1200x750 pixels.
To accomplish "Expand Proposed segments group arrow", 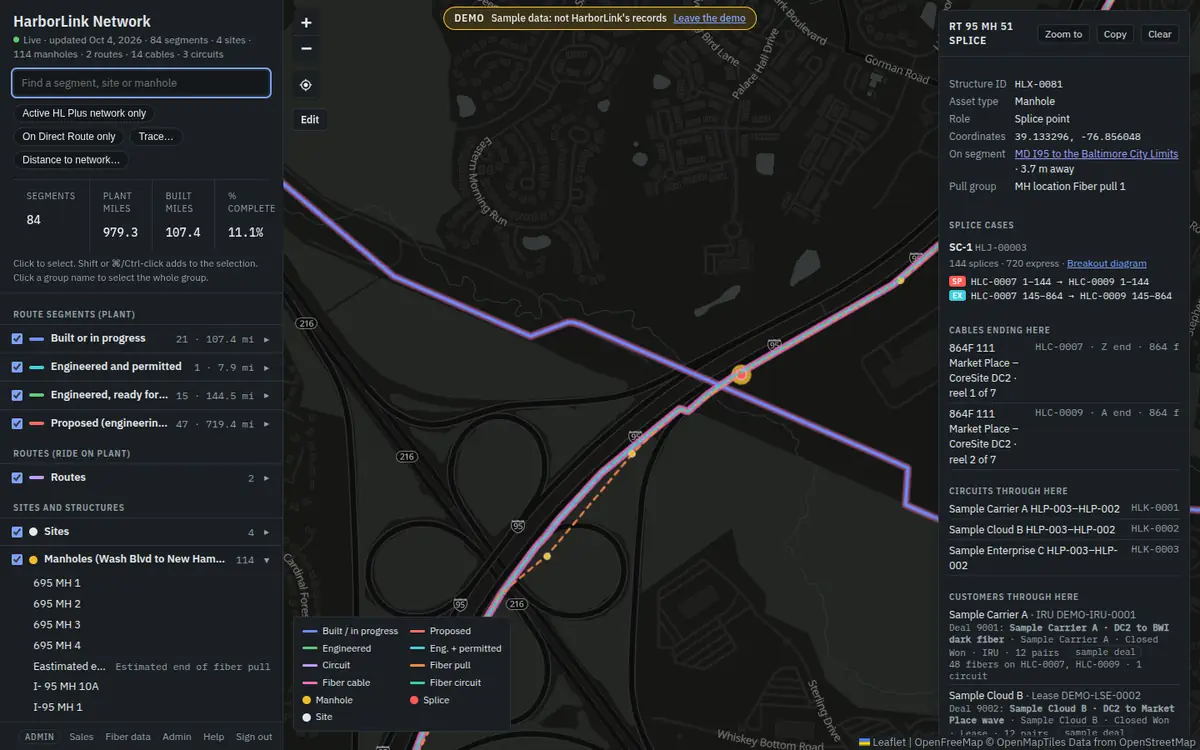I will coord(266,423).
